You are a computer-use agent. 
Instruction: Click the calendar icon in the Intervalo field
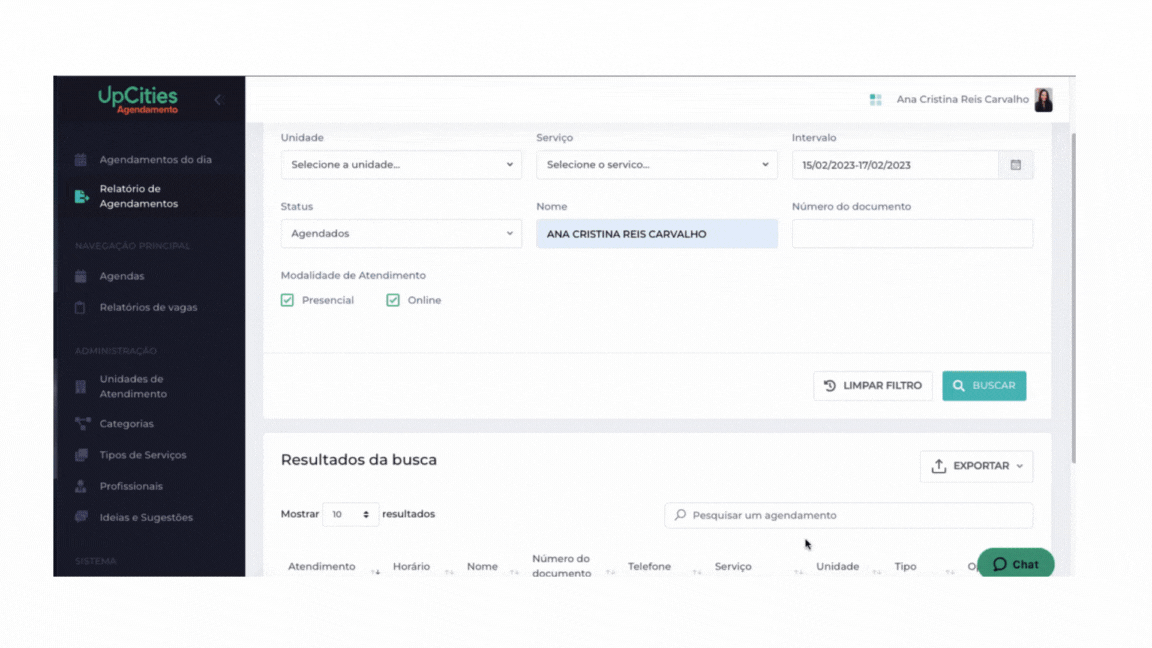[1015, 165]
